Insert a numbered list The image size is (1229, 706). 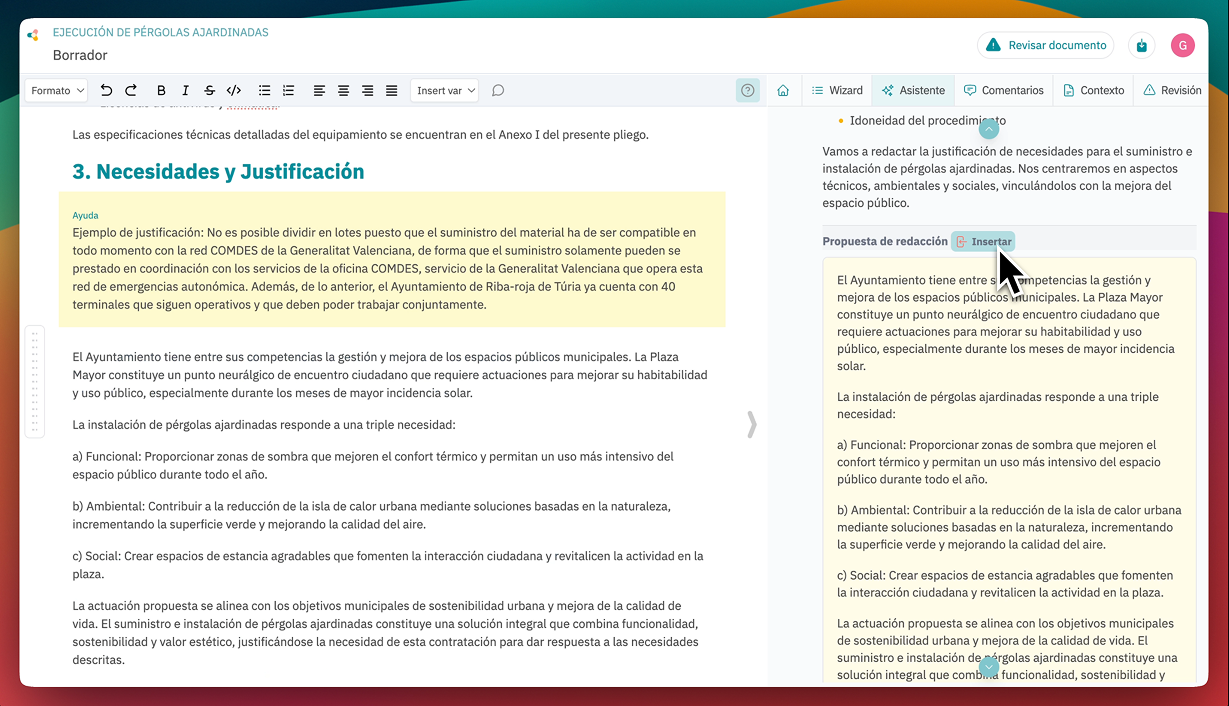pyautogui.click(x=289, y=90)
